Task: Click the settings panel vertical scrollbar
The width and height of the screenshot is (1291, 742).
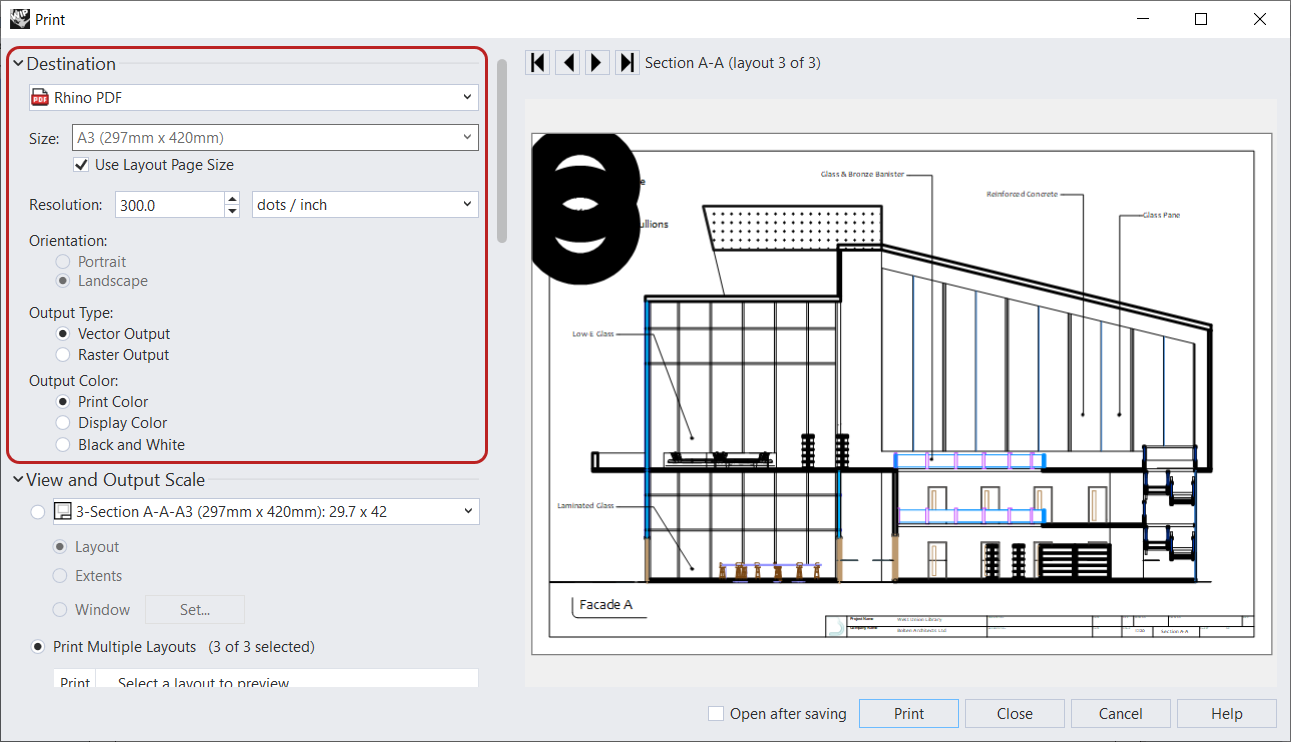Action: click(502, 150)
